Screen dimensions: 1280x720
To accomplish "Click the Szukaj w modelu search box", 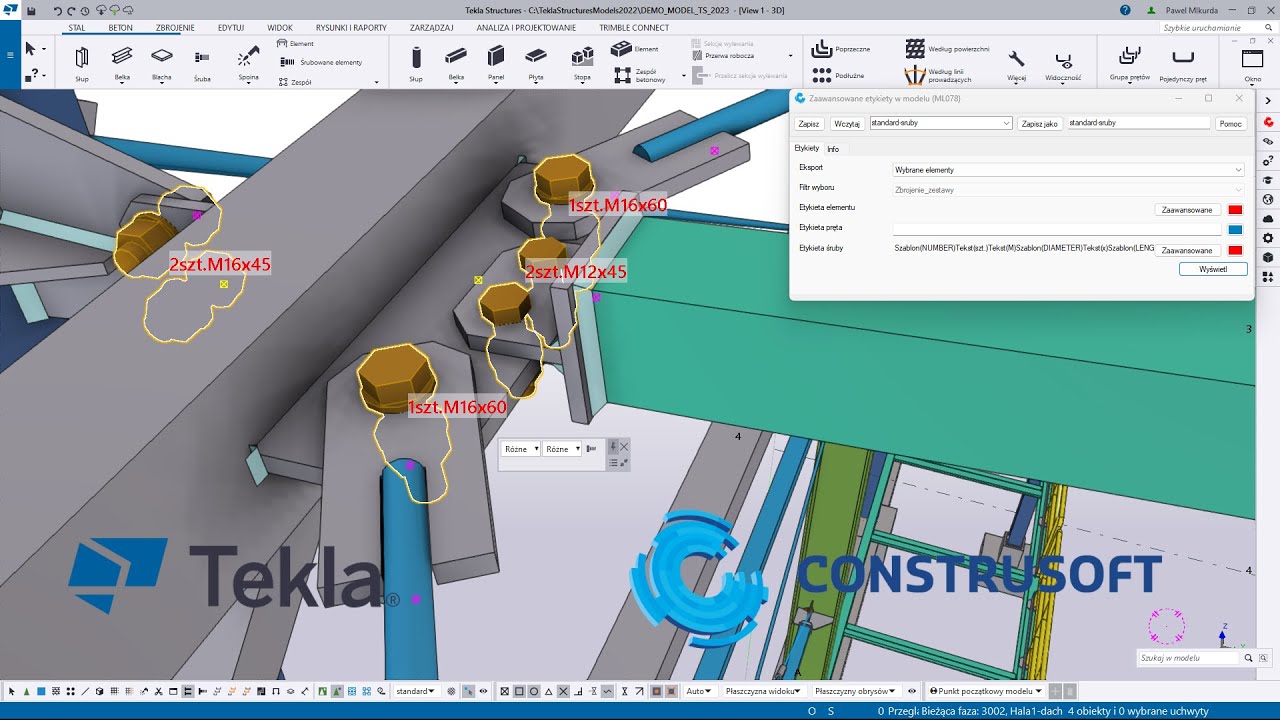I will [x=1188, y=658].
